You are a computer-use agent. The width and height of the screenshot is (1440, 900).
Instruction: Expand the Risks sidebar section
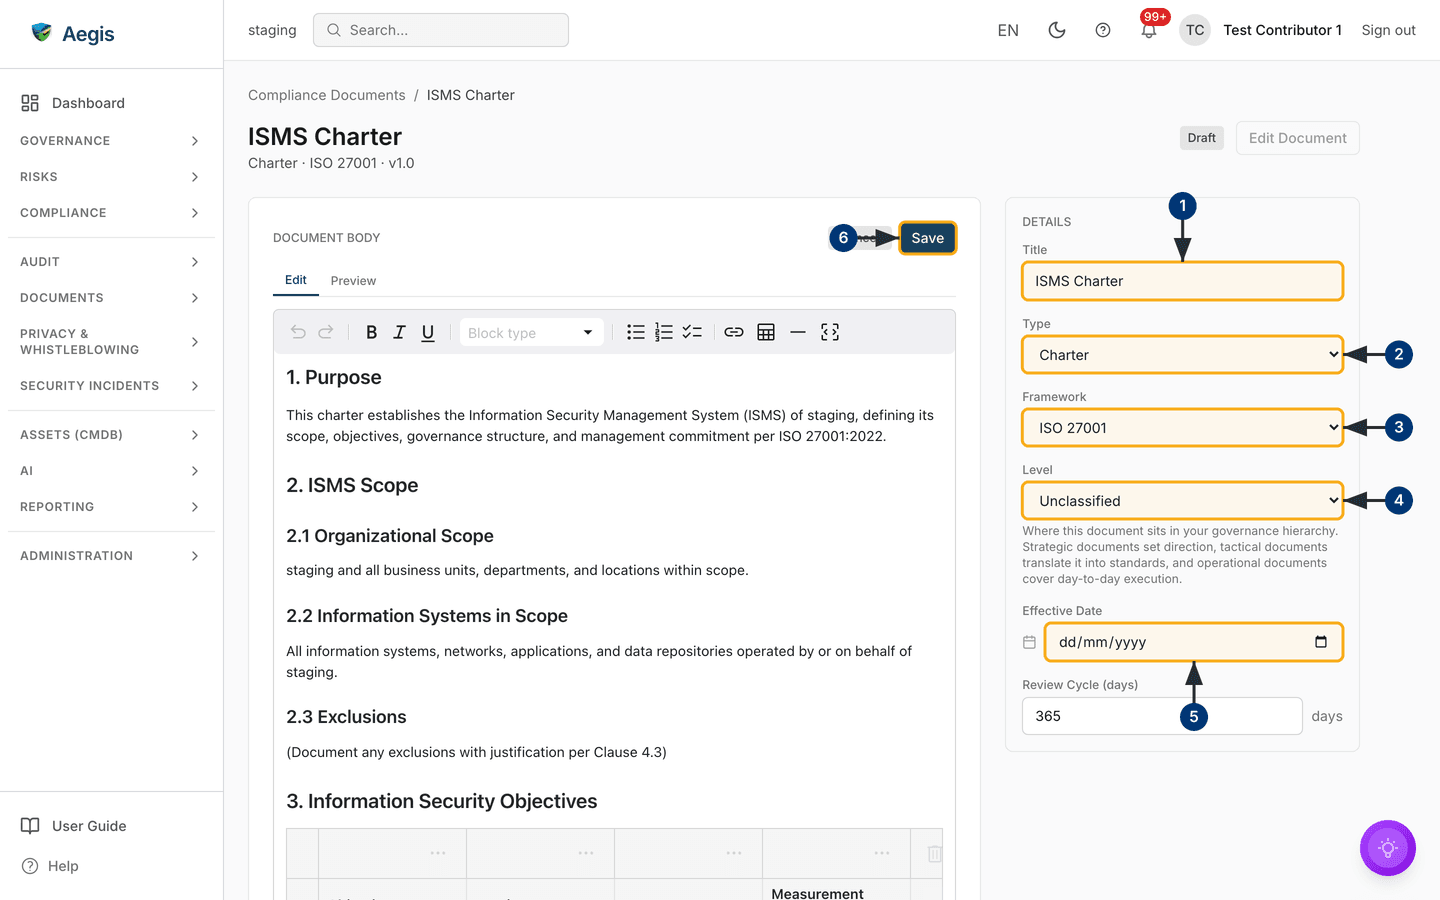click(110, 177)
